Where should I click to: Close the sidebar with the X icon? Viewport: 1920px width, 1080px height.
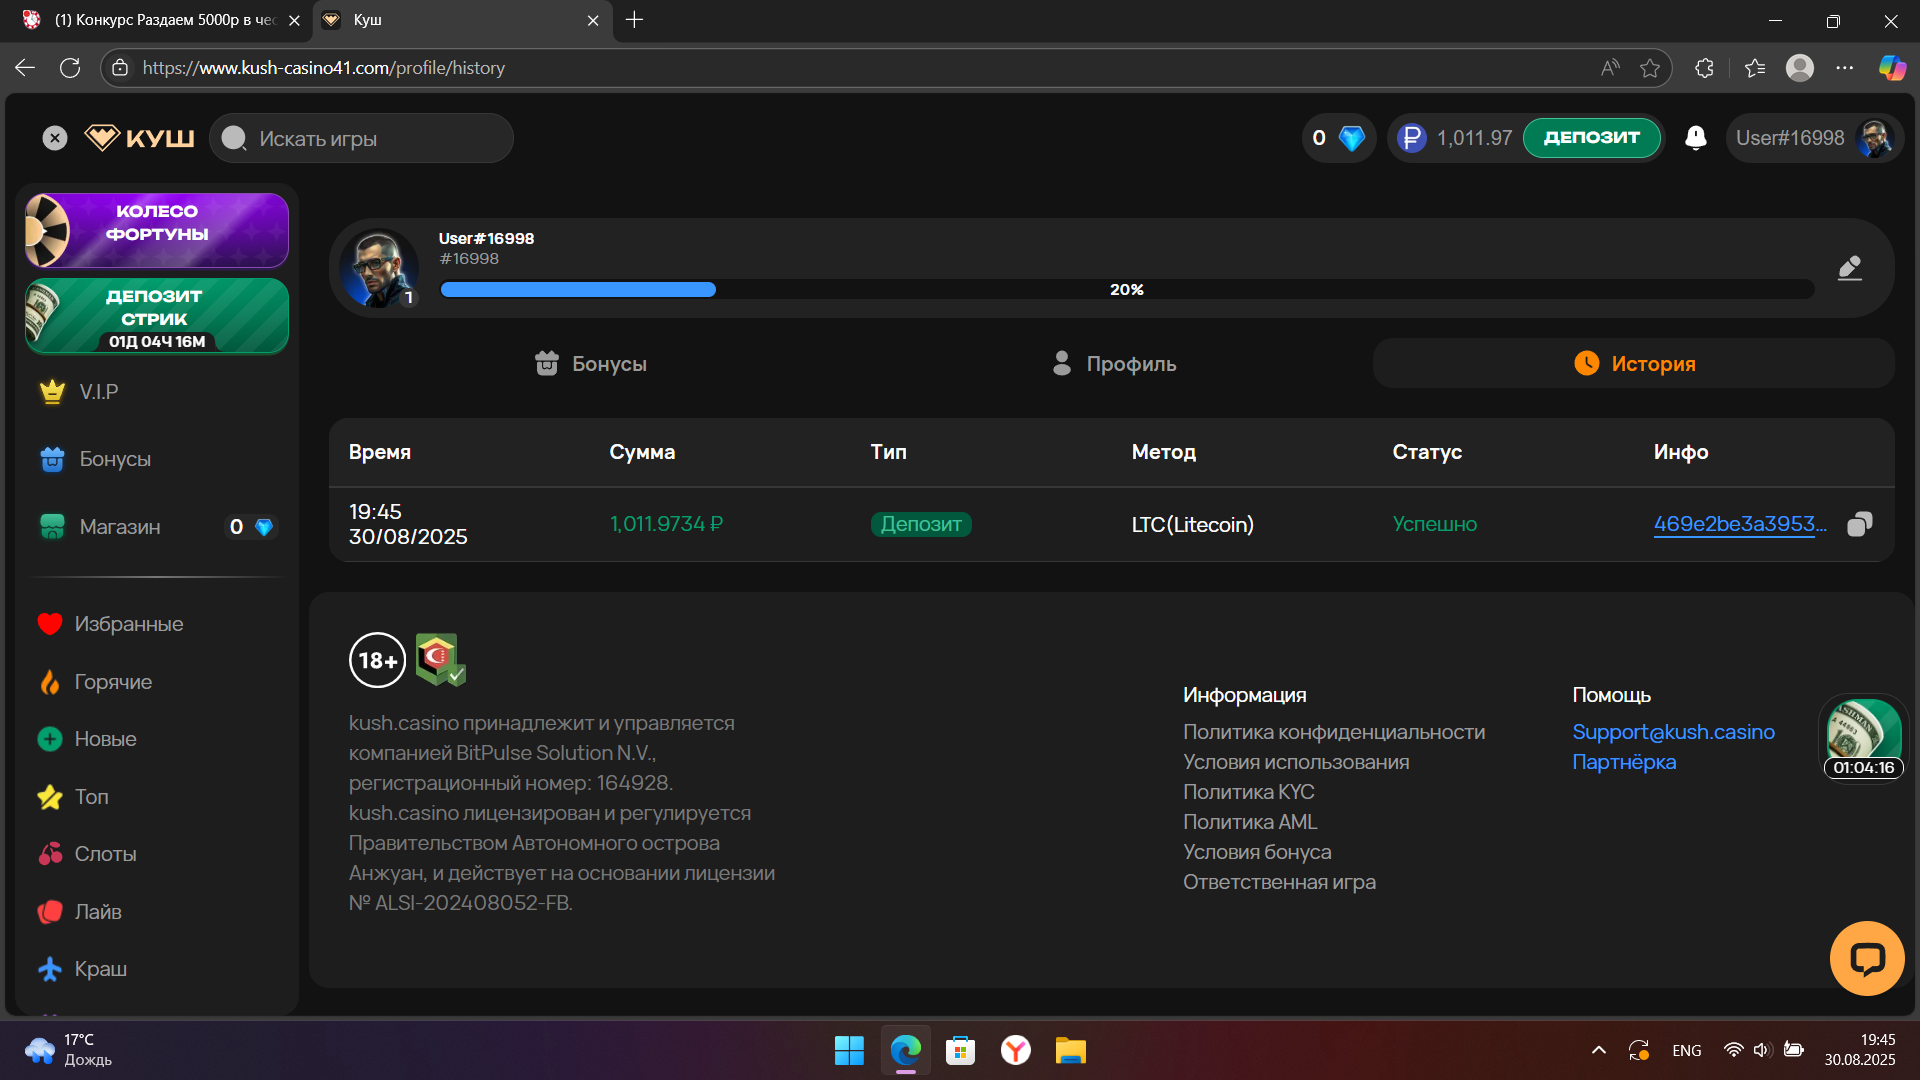coord(55,138)
